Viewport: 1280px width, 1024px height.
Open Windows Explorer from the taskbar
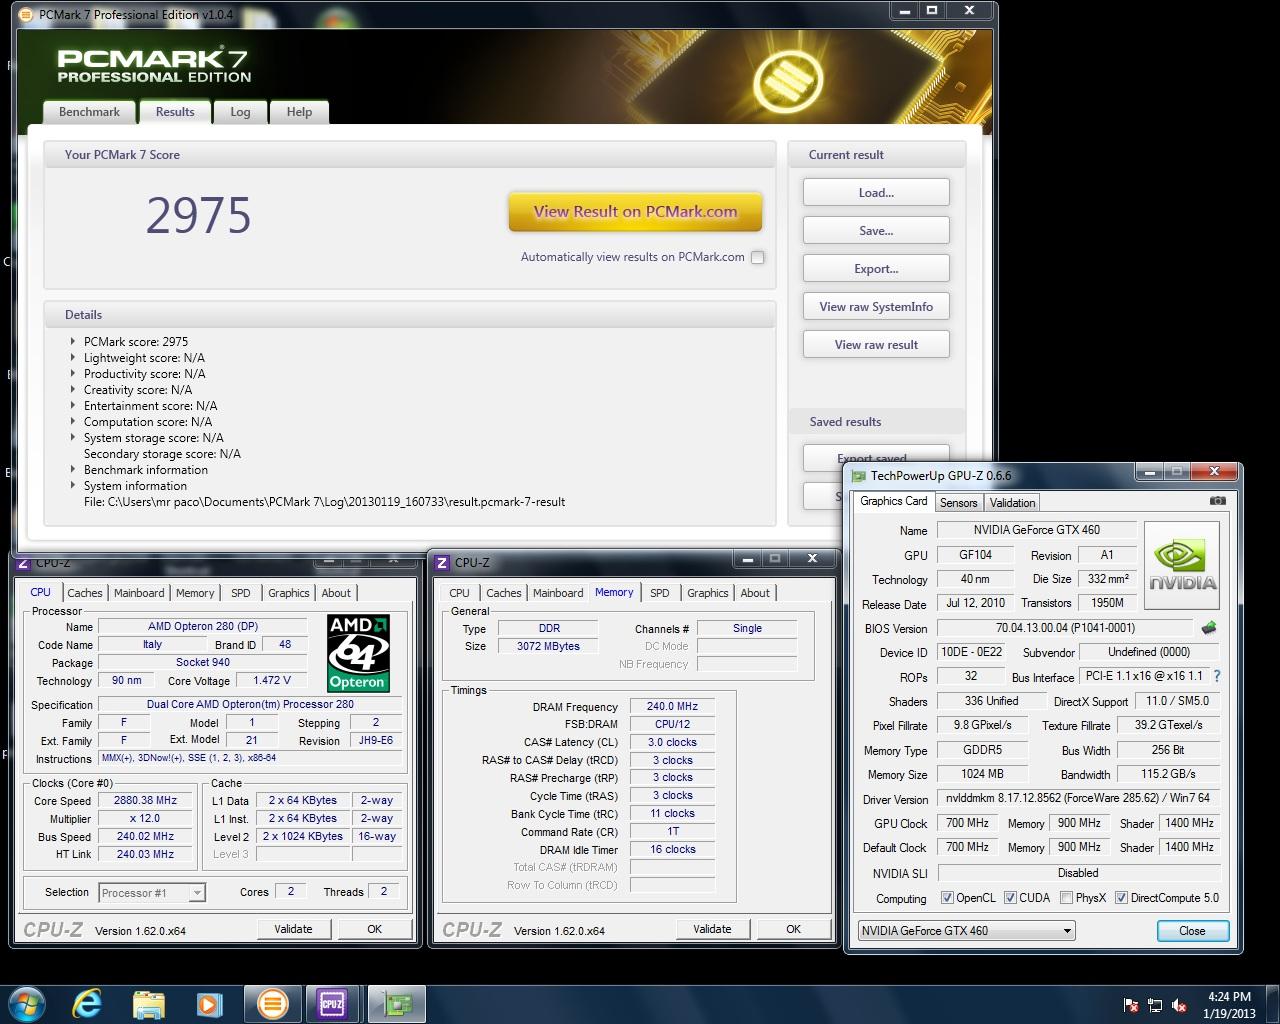(148, 1003)
